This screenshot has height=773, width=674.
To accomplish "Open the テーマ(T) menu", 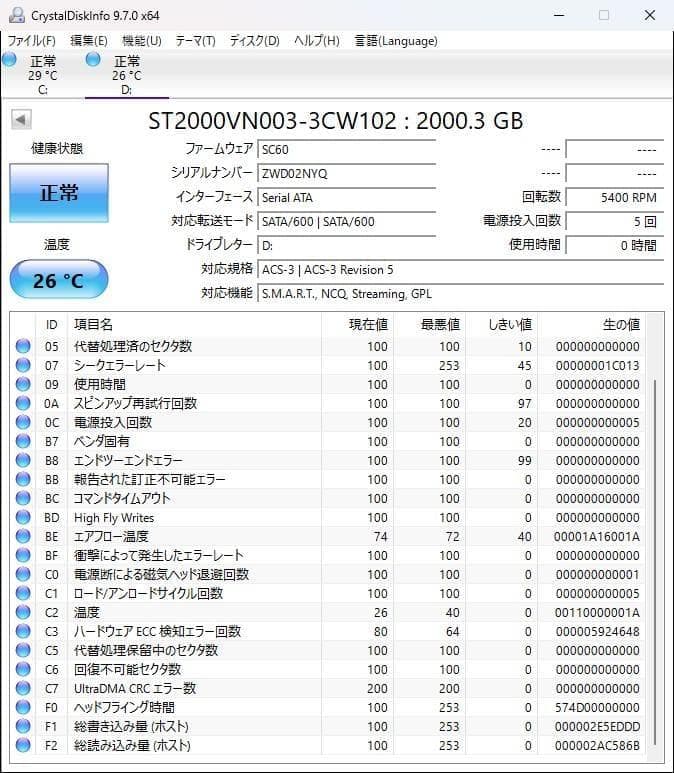I will tap(196, 40).
